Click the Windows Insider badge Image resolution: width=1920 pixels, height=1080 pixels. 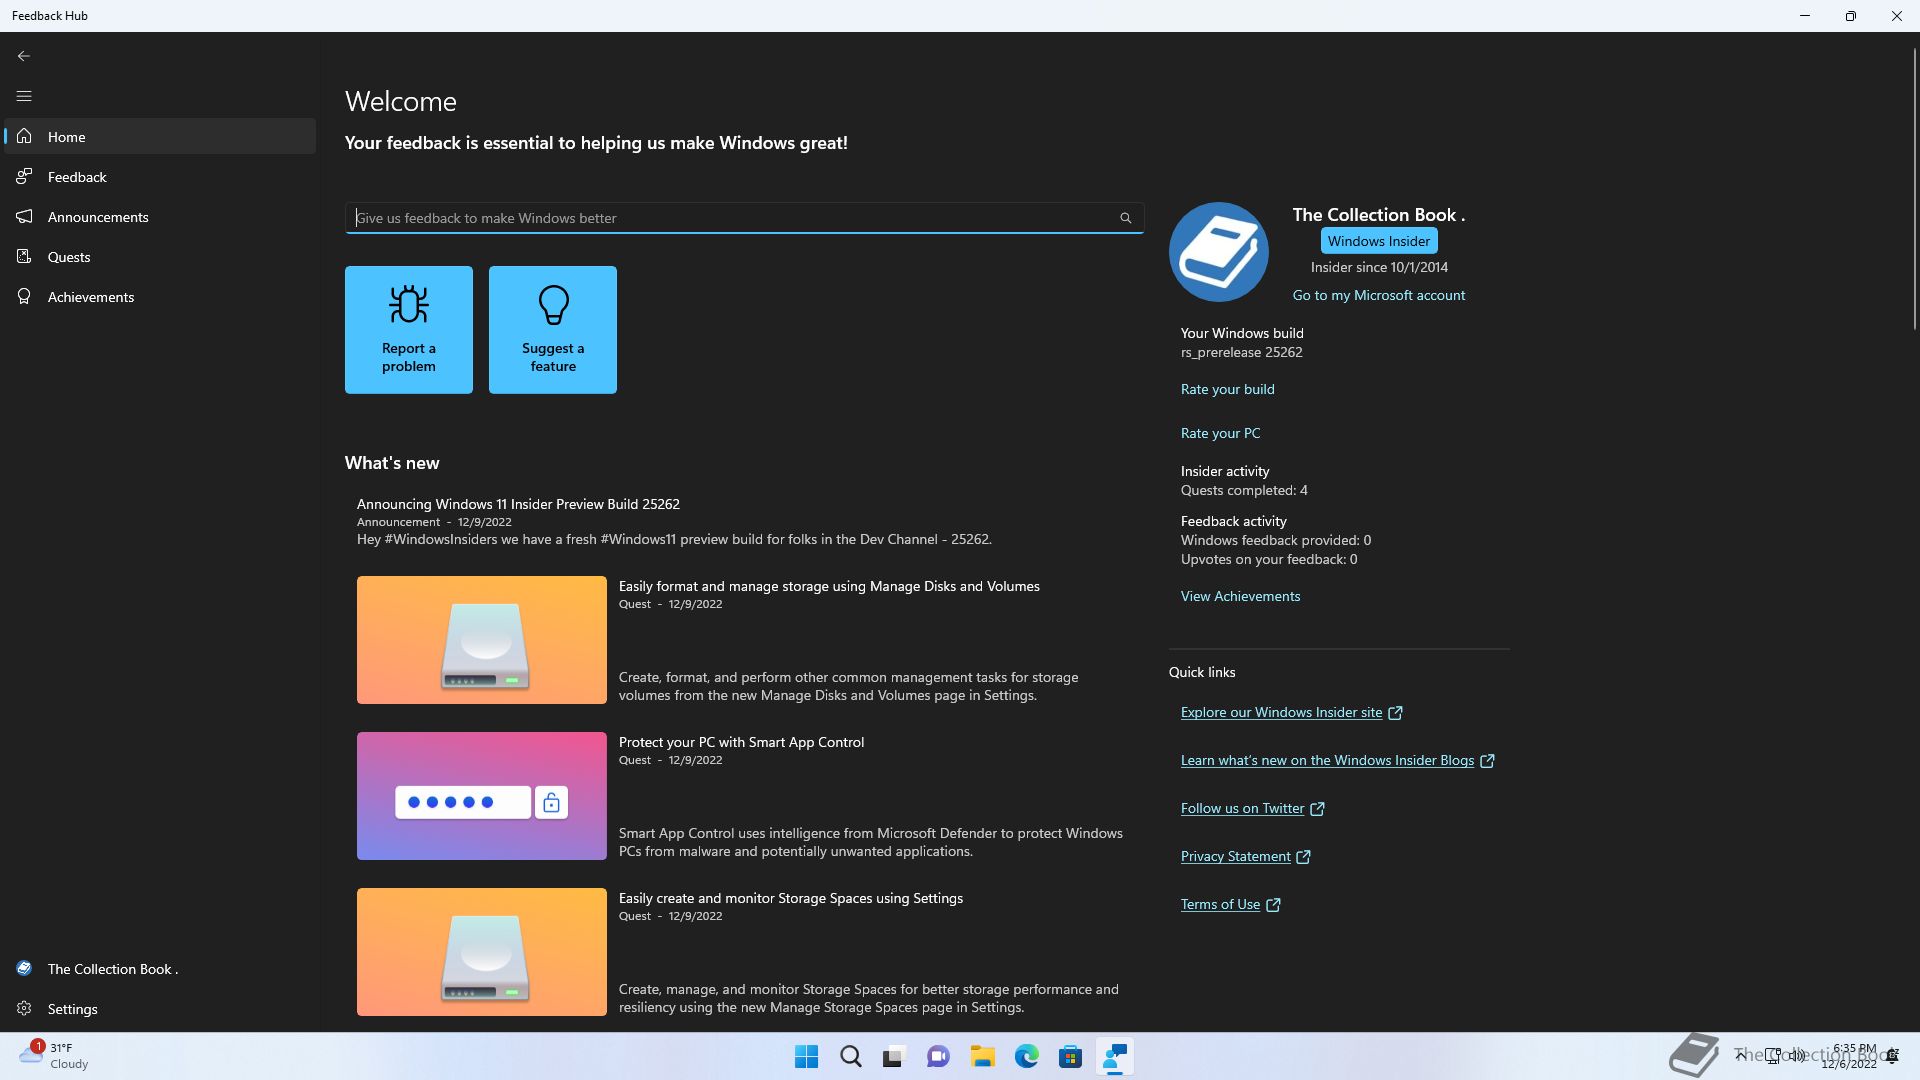(1379, 241)
